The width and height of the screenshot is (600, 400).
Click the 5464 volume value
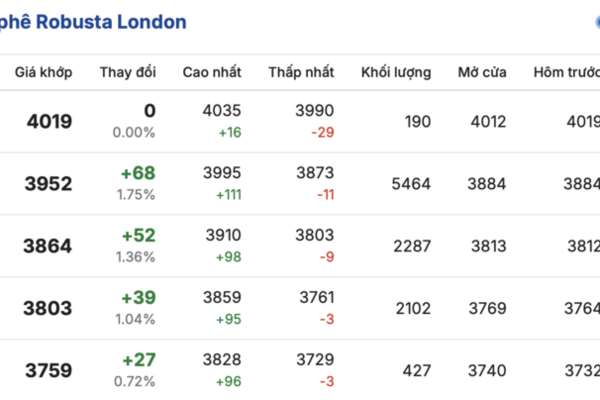[411, 184]
